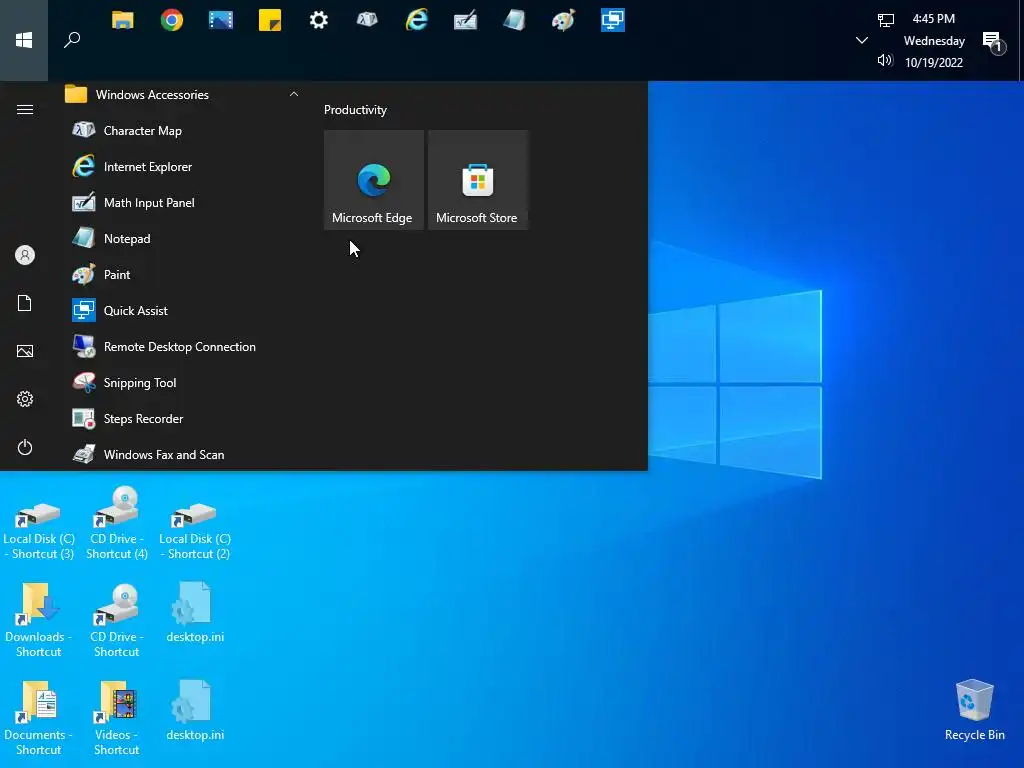Viewport: 1024px width, 768px height.
Task: Select Local Disk (C) - Shortcut (3)
Action: [39, 522]
